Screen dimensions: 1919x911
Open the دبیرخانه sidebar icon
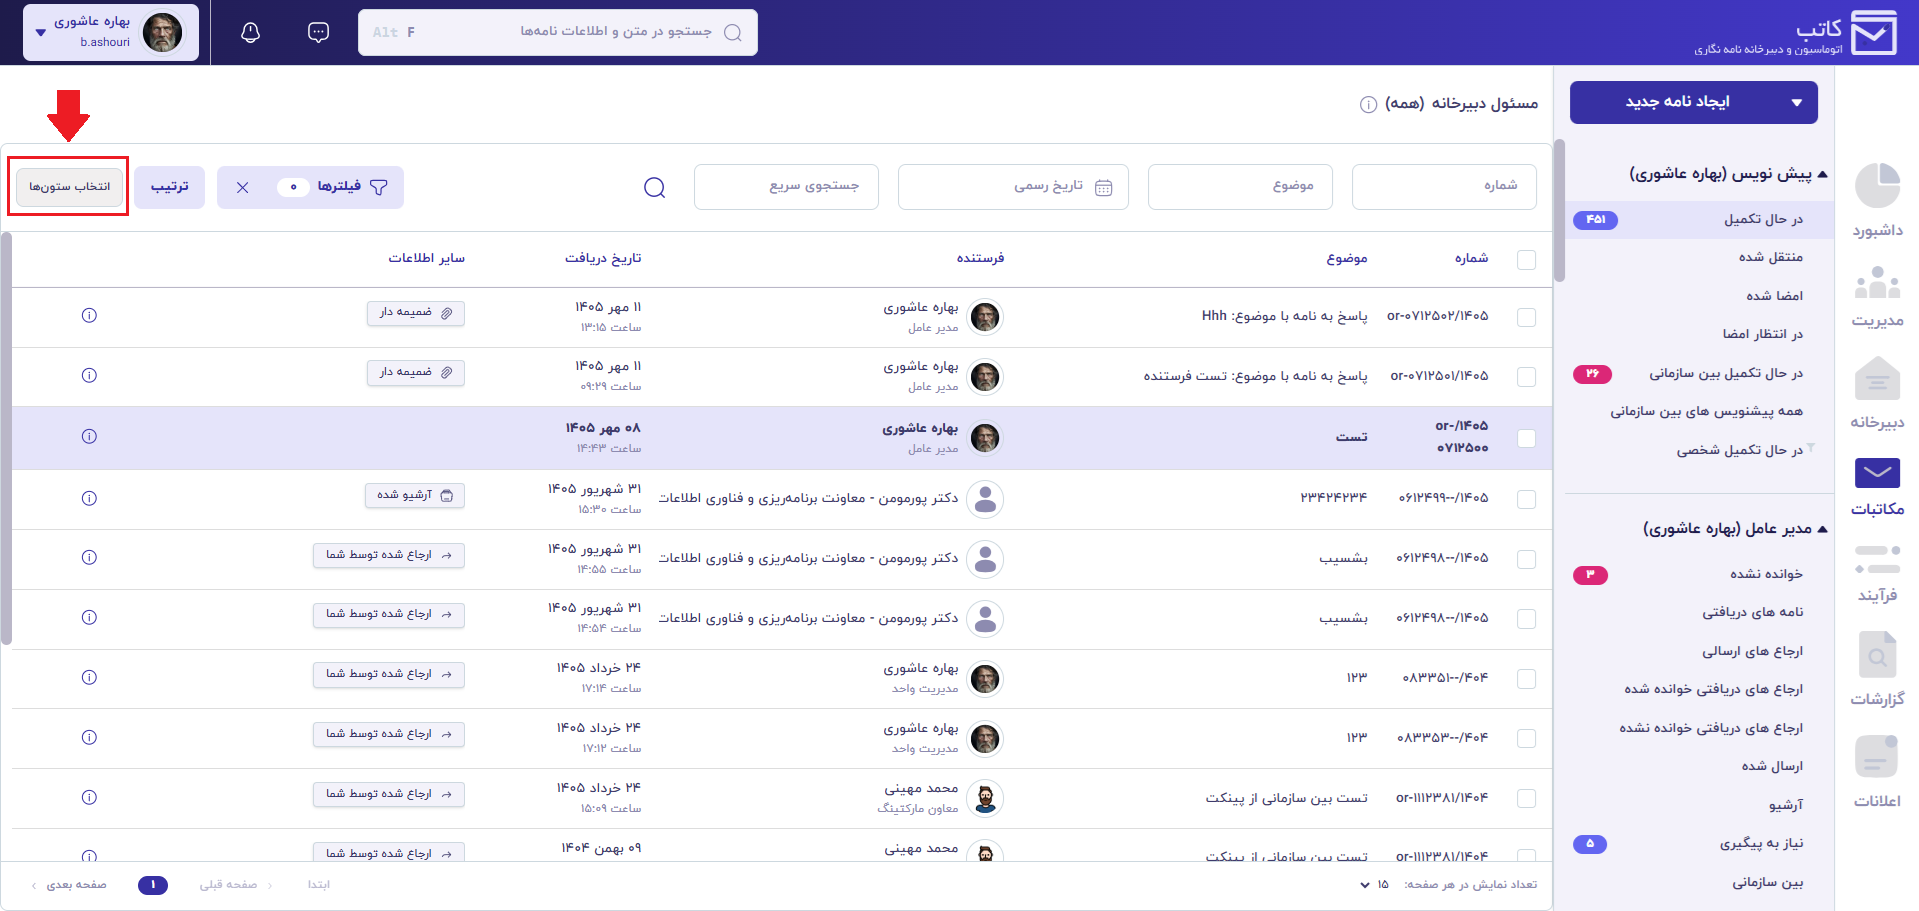tap(1877, 380)
